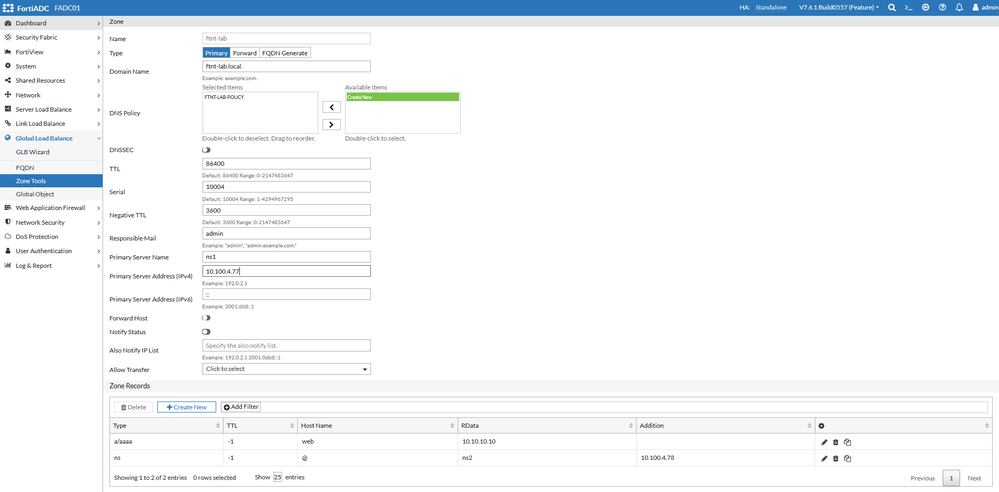Open the firmware version dropdown
The height and width of the screenshot is (492, 999).
click(x=839, y=8)
